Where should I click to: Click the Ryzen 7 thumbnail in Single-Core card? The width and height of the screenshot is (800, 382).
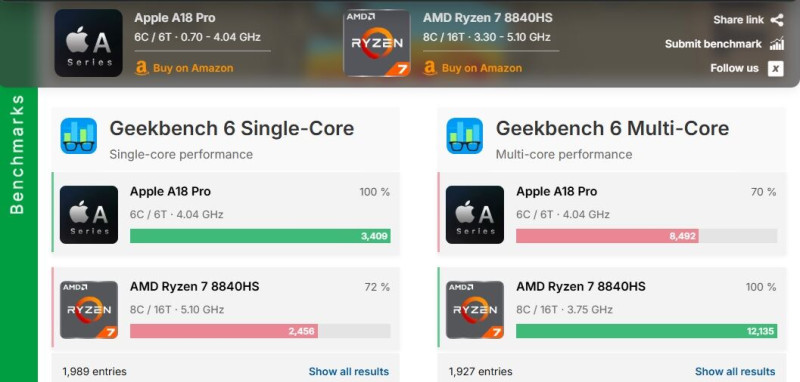[89, 310]
